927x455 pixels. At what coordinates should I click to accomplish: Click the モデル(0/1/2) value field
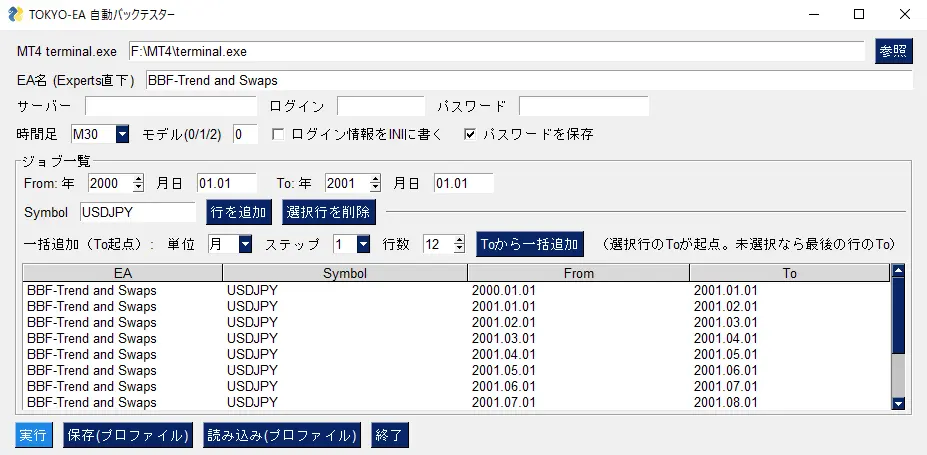tap(245, 134)
